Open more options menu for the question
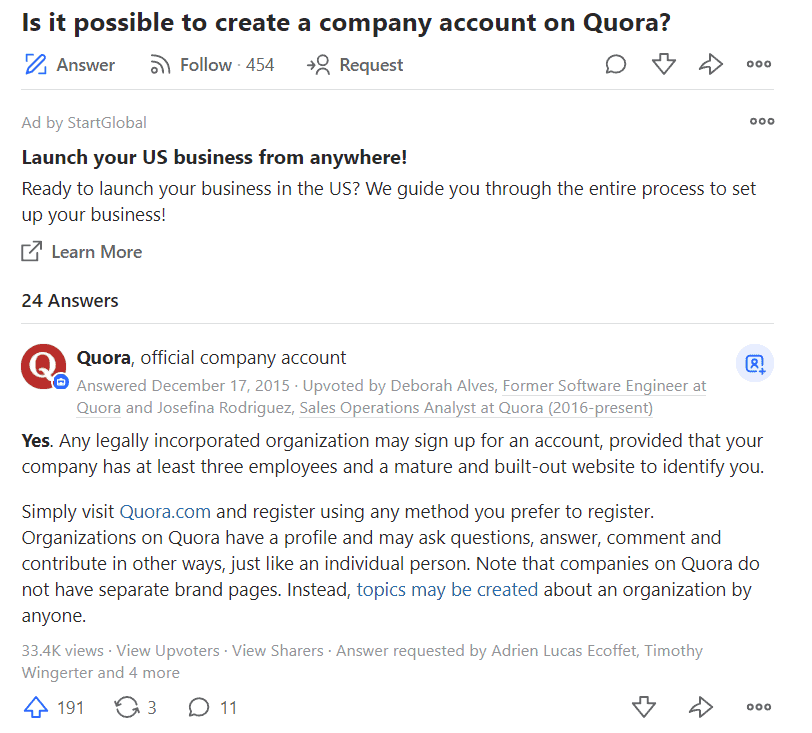The height and width of the screenshot is (733, 812). tap(758, 64)
